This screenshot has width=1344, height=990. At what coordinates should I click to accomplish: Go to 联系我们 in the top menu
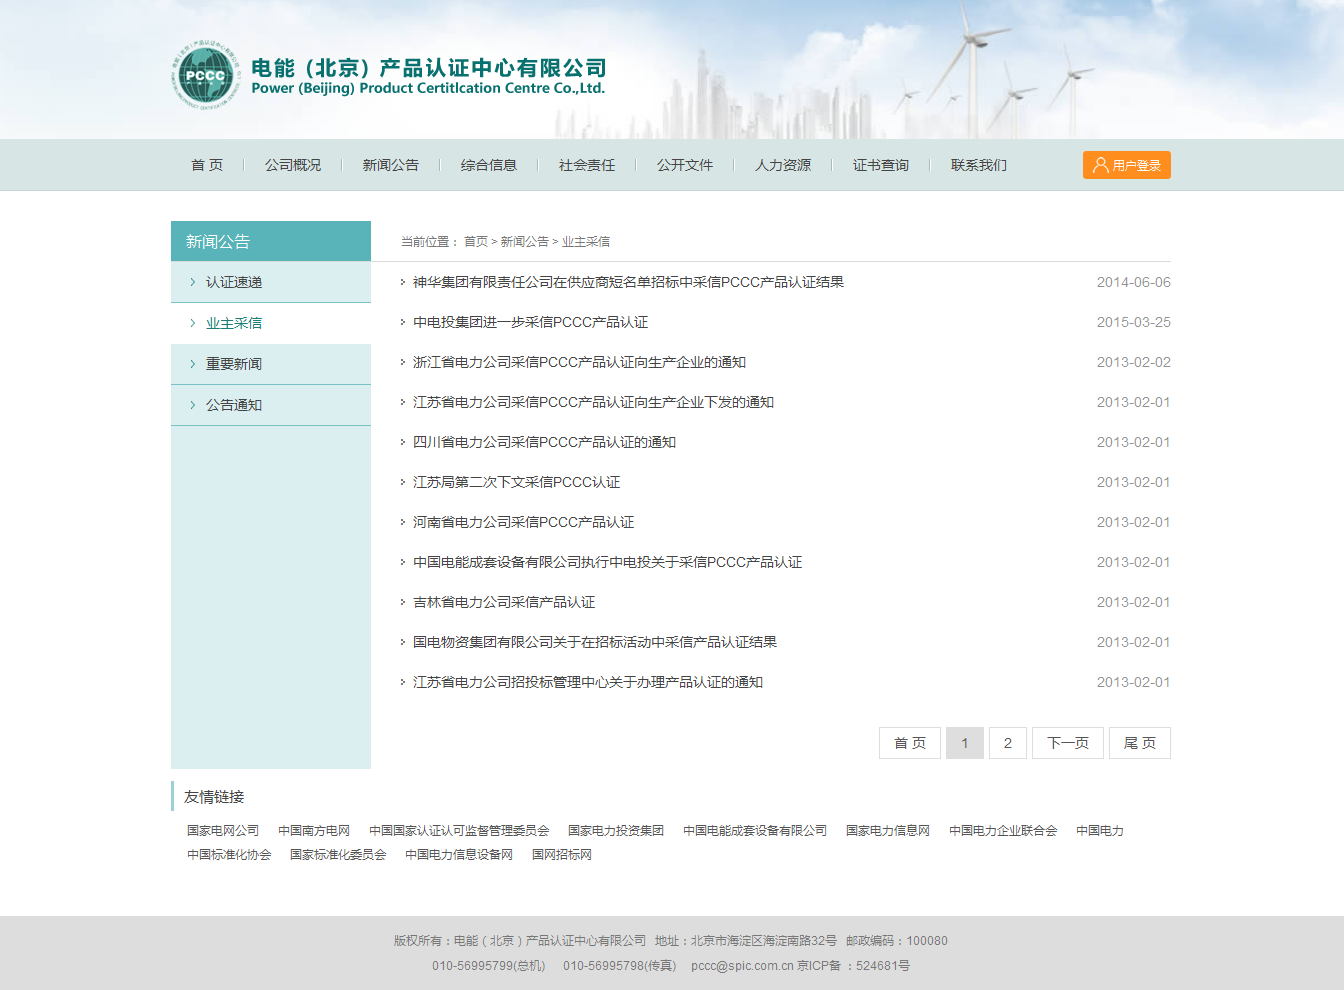(979, 165)
